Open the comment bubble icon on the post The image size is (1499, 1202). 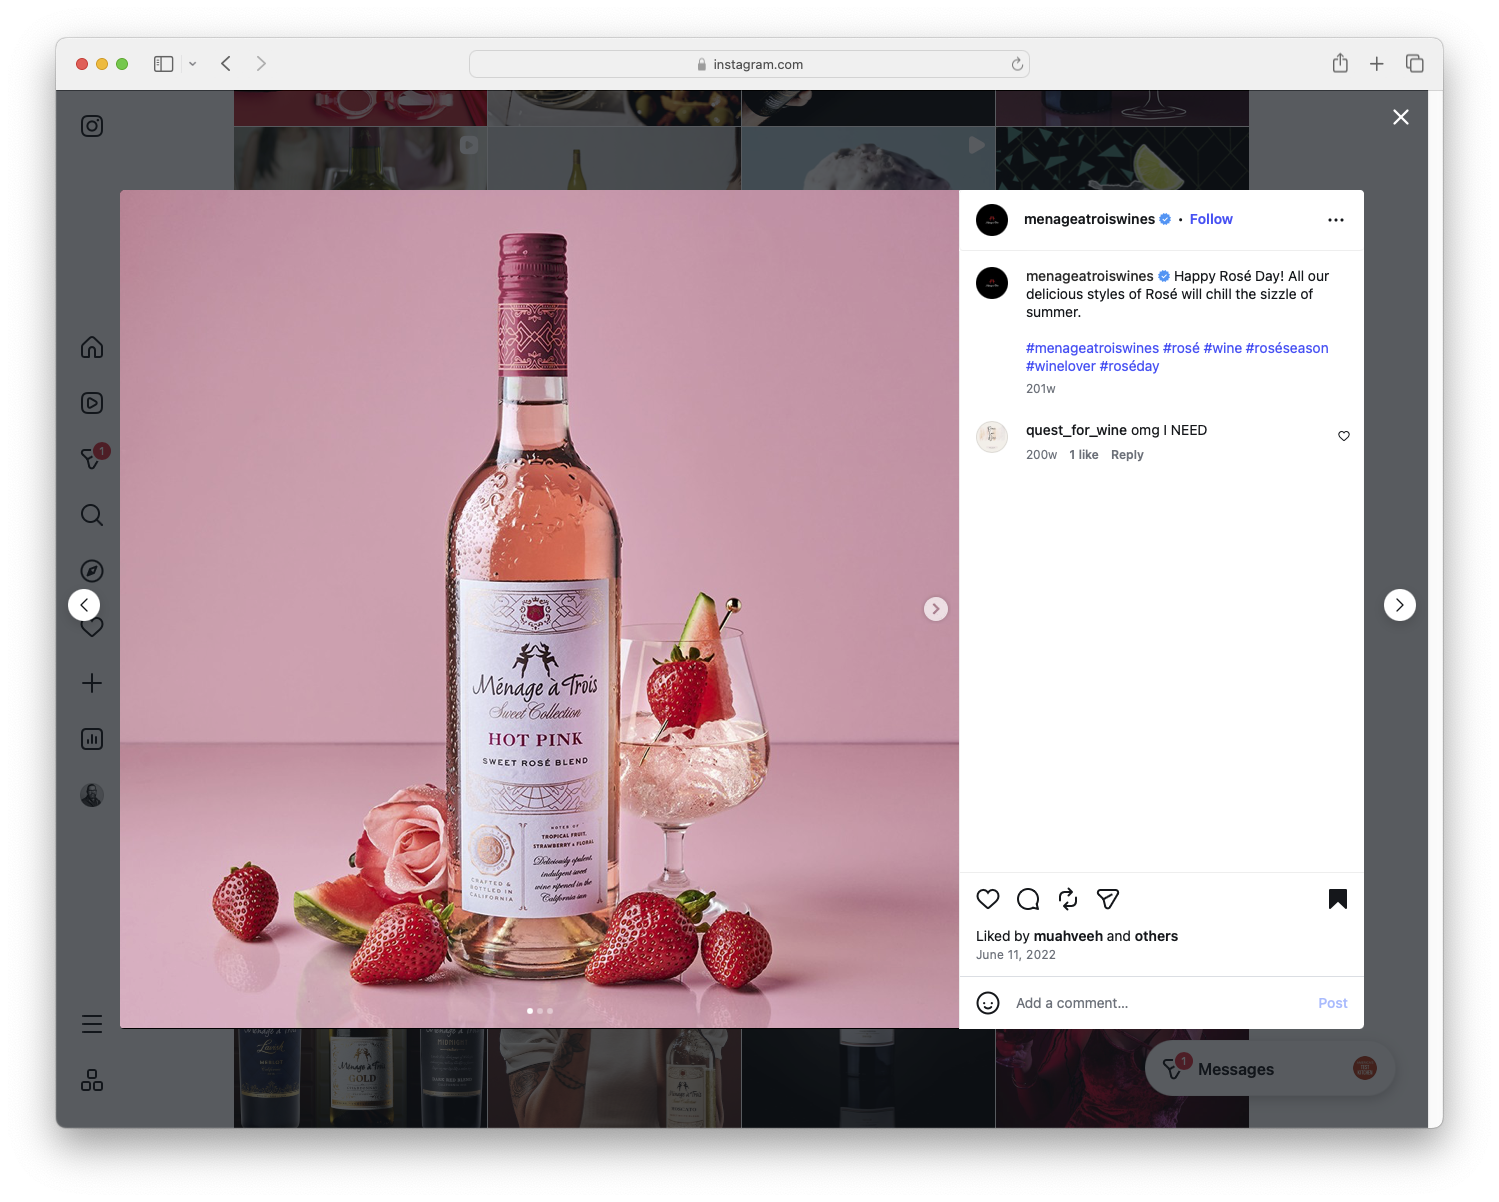[1027, 899]
